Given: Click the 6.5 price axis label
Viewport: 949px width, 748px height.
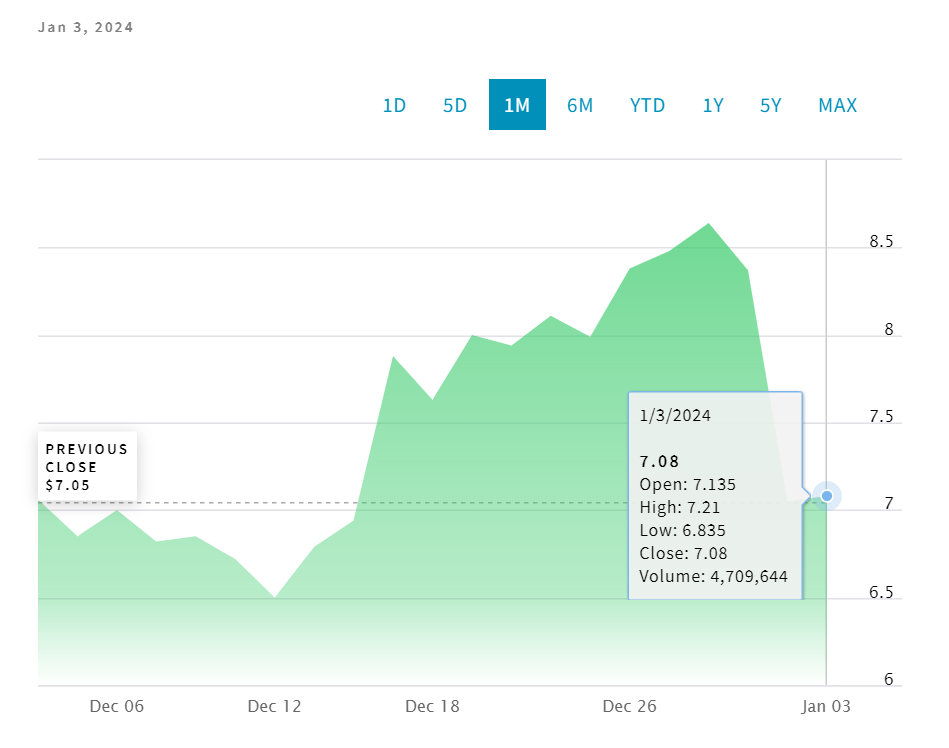Looking at the screenshot, I should [881, 593].
